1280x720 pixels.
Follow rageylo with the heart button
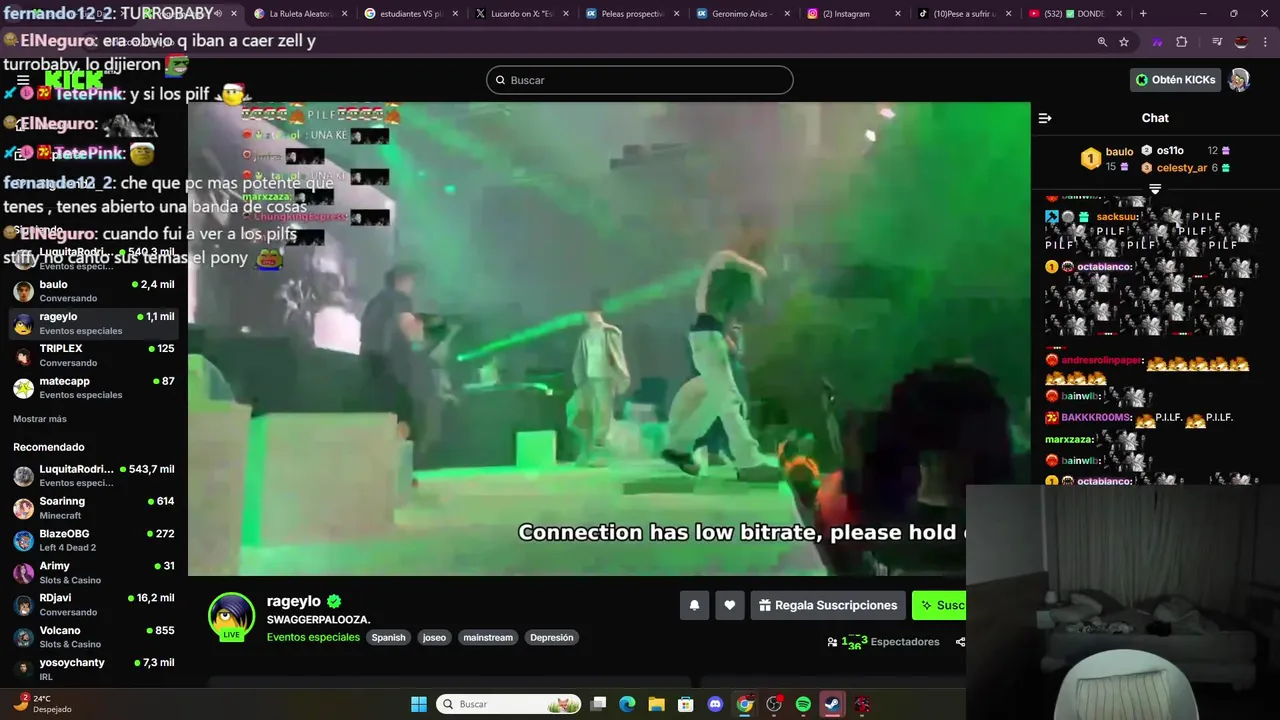pos(730,605)
